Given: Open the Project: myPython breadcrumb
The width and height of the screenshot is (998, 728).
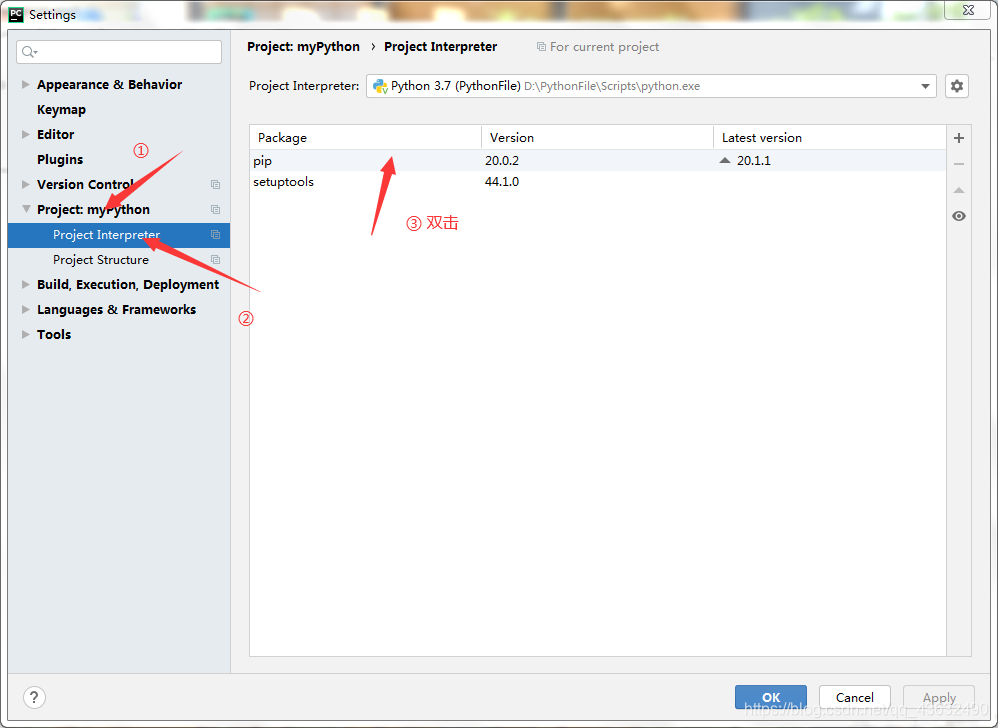Looking at the screenshot, I should pos(303,46).
